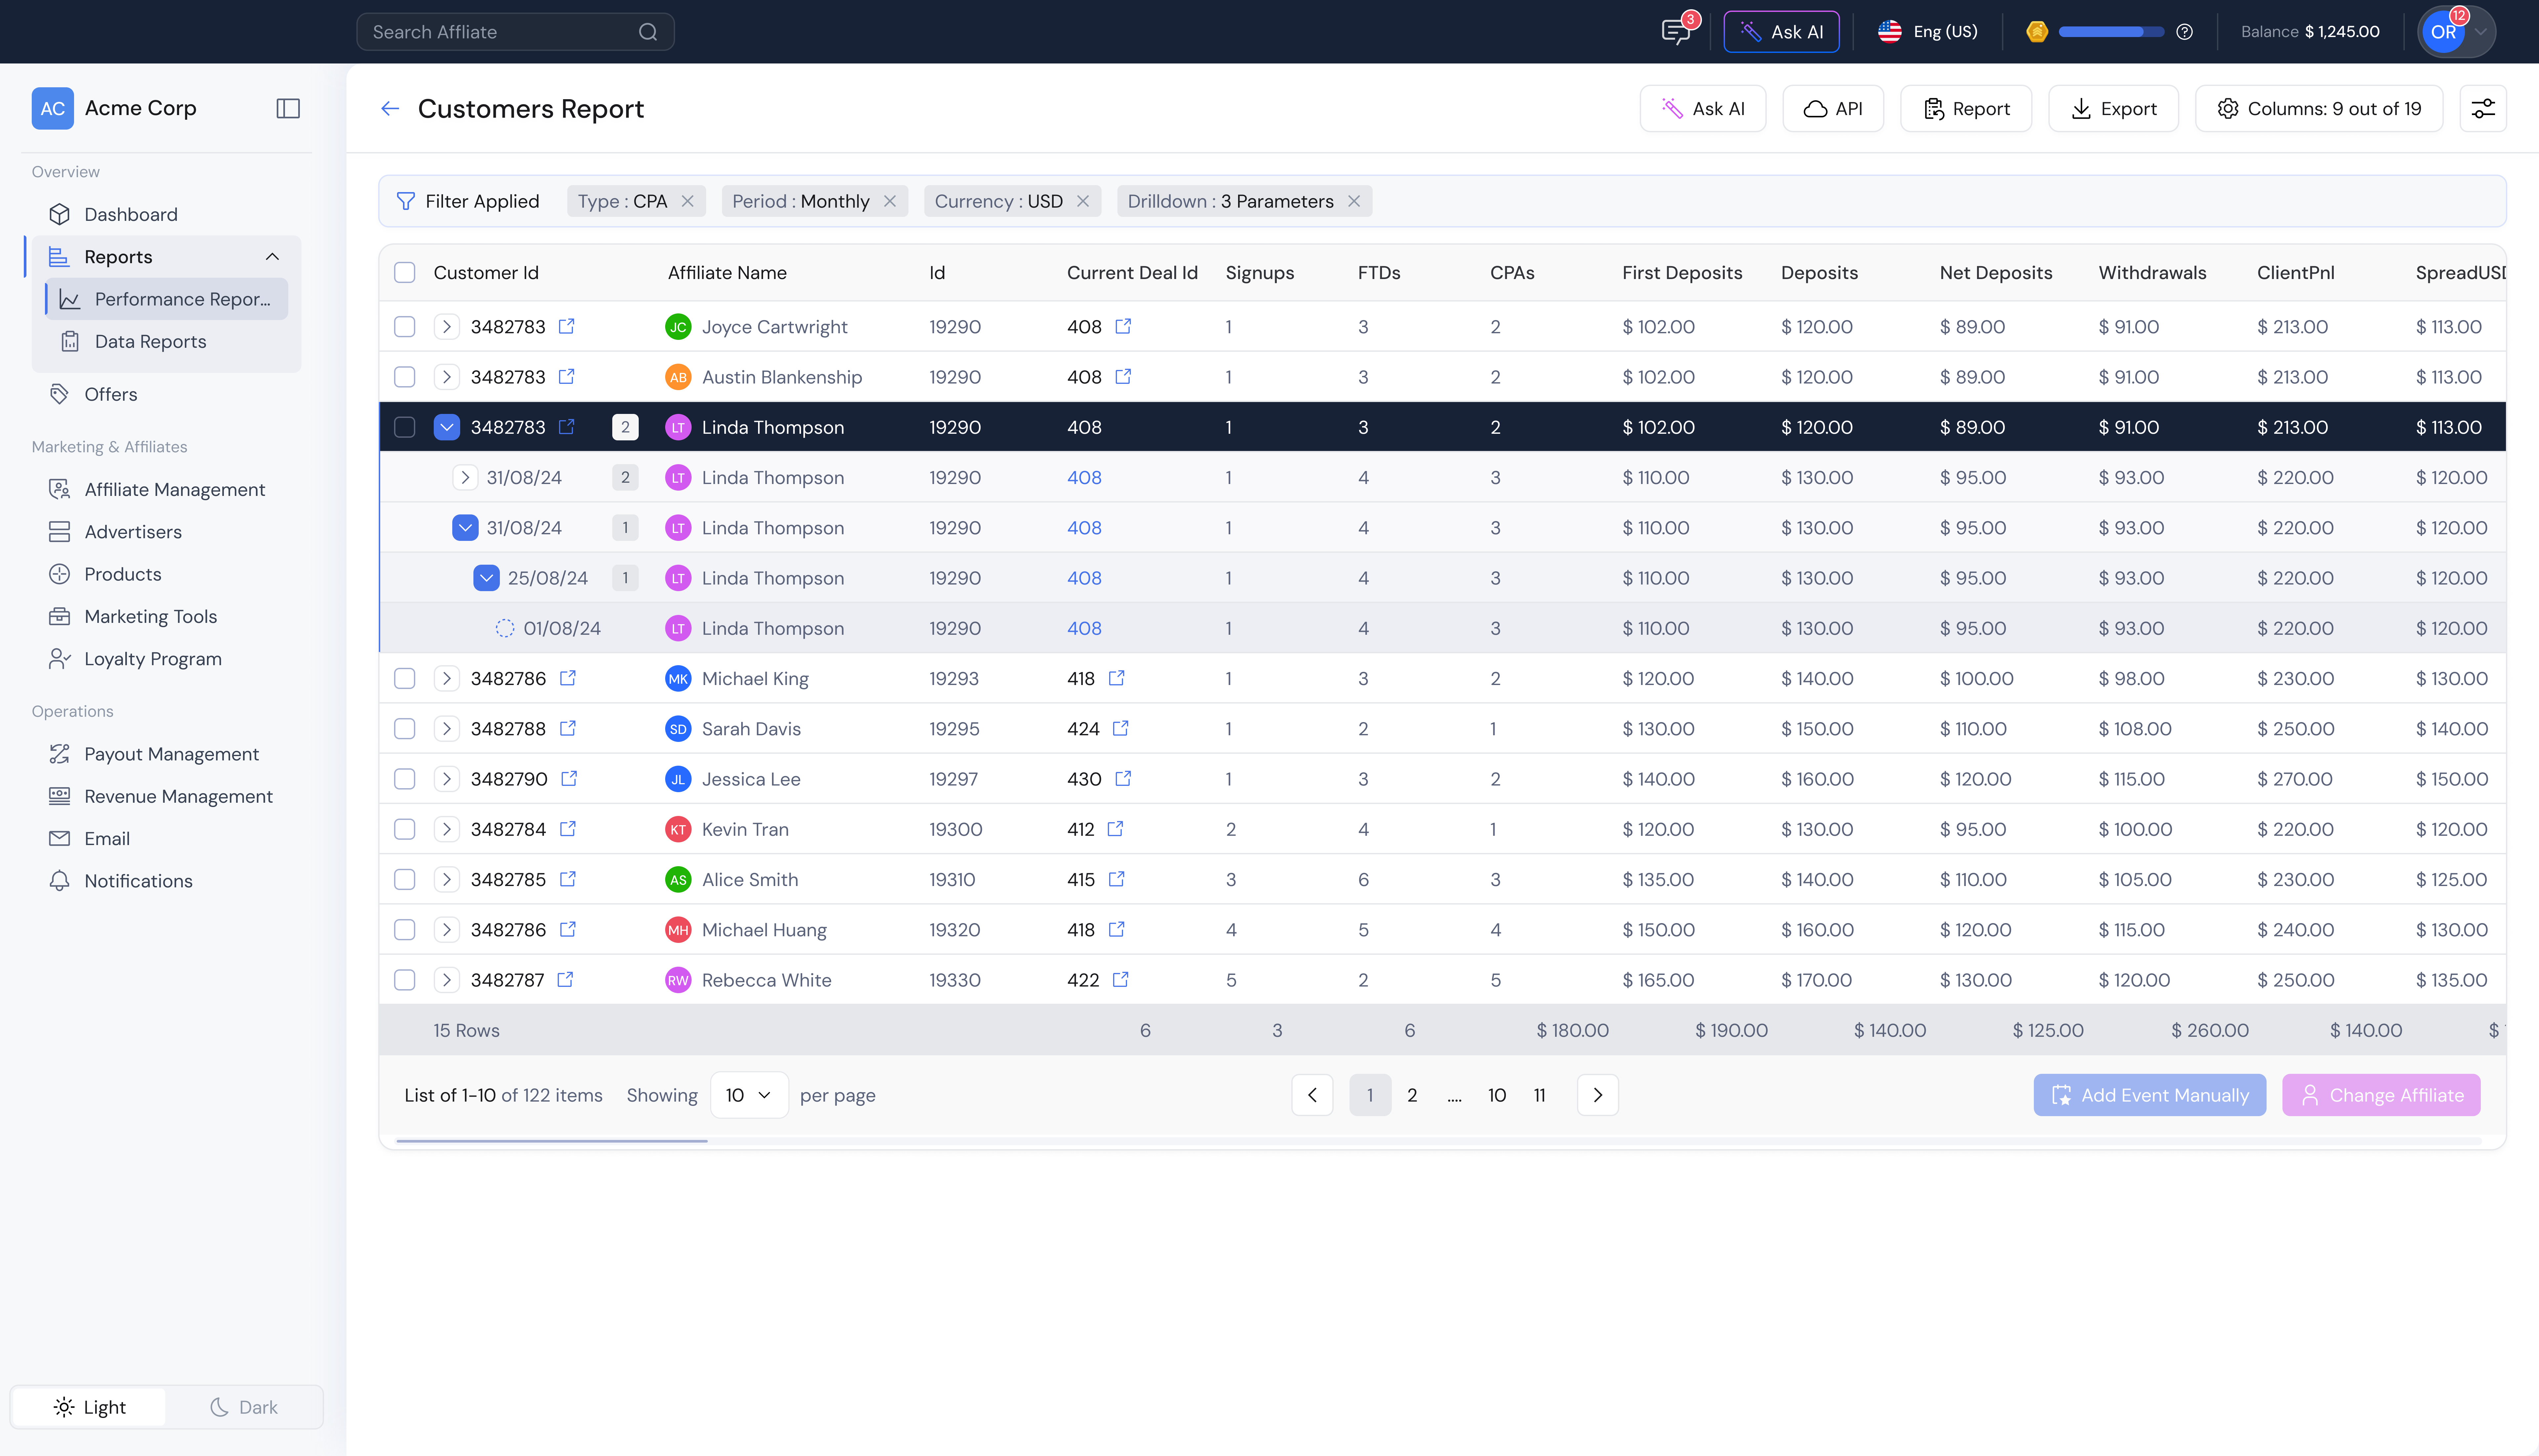Open the API panel
Screen dimensions: 2539x1456
pos(1832,108)
